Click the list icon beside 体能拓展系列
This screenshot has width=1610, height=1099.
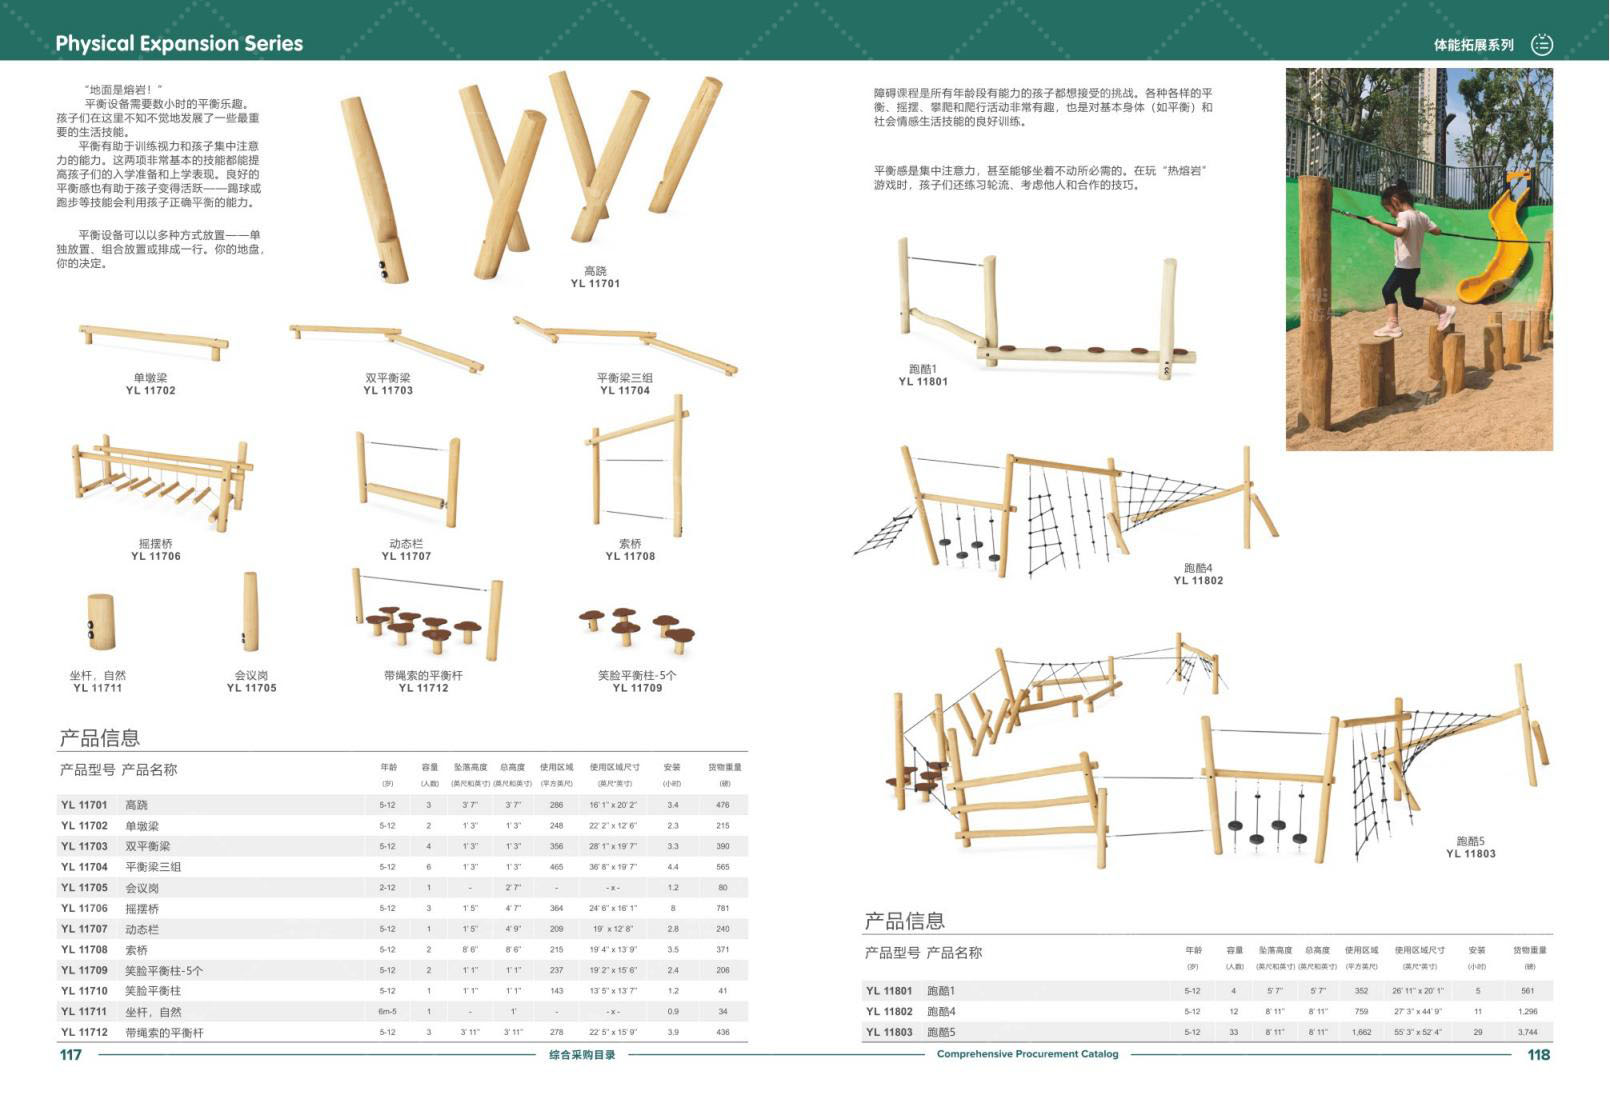(1542, 44)
